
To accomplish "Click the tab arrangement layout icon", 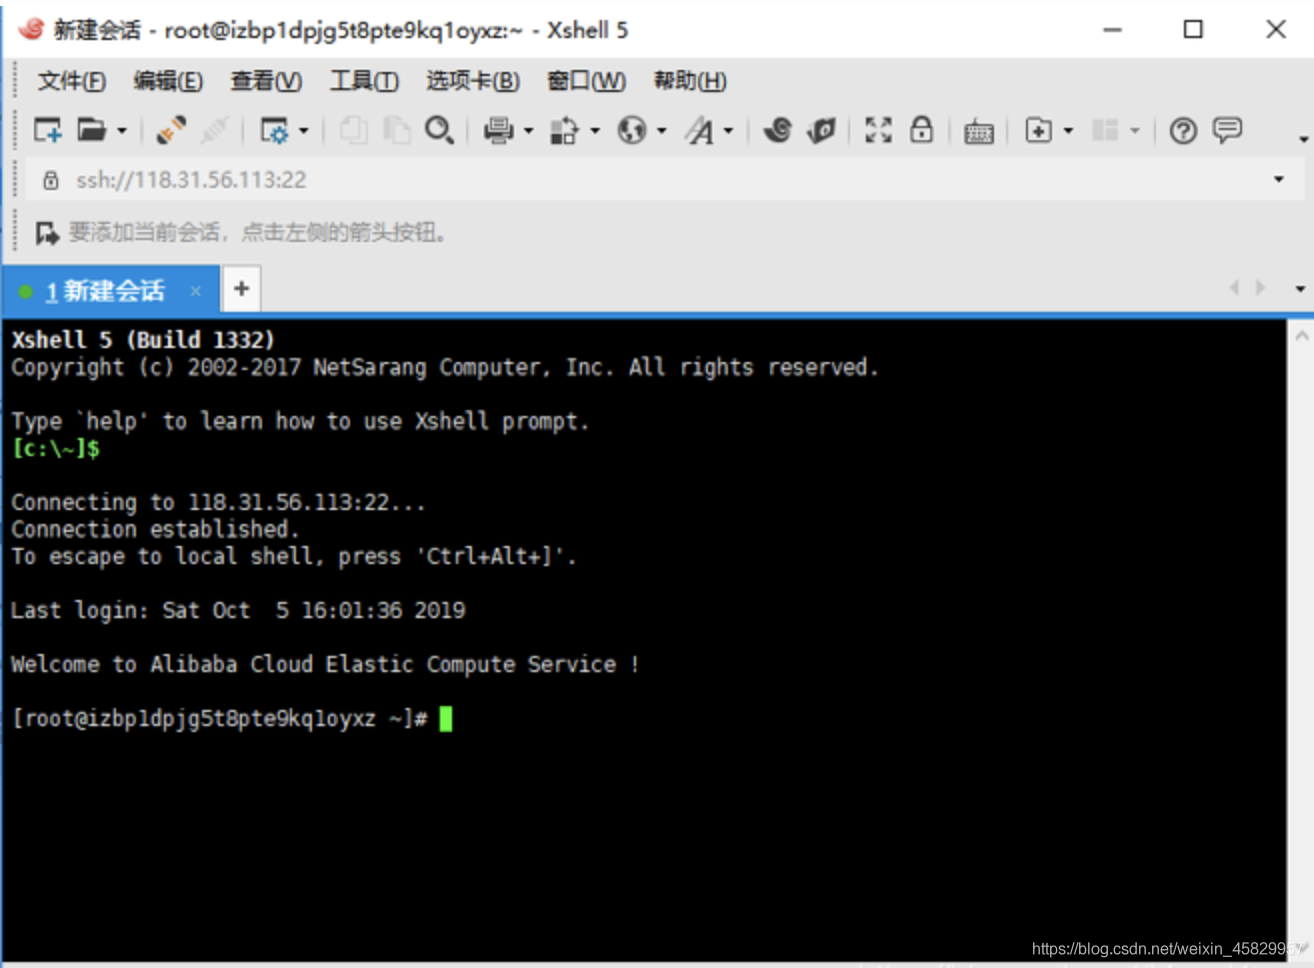I will point(1105,130).
